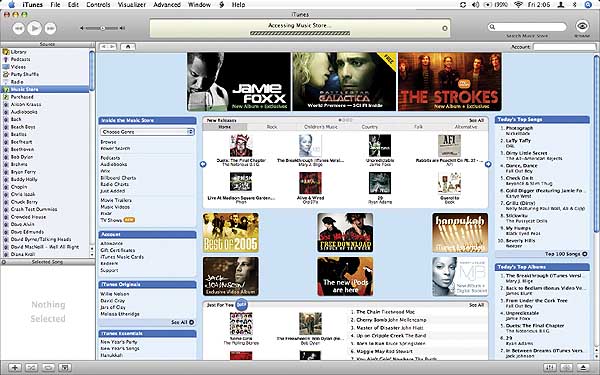Screen dimensions: 600x375
Task: Adjust the volume slider
Action: click(x=103, y=28)
